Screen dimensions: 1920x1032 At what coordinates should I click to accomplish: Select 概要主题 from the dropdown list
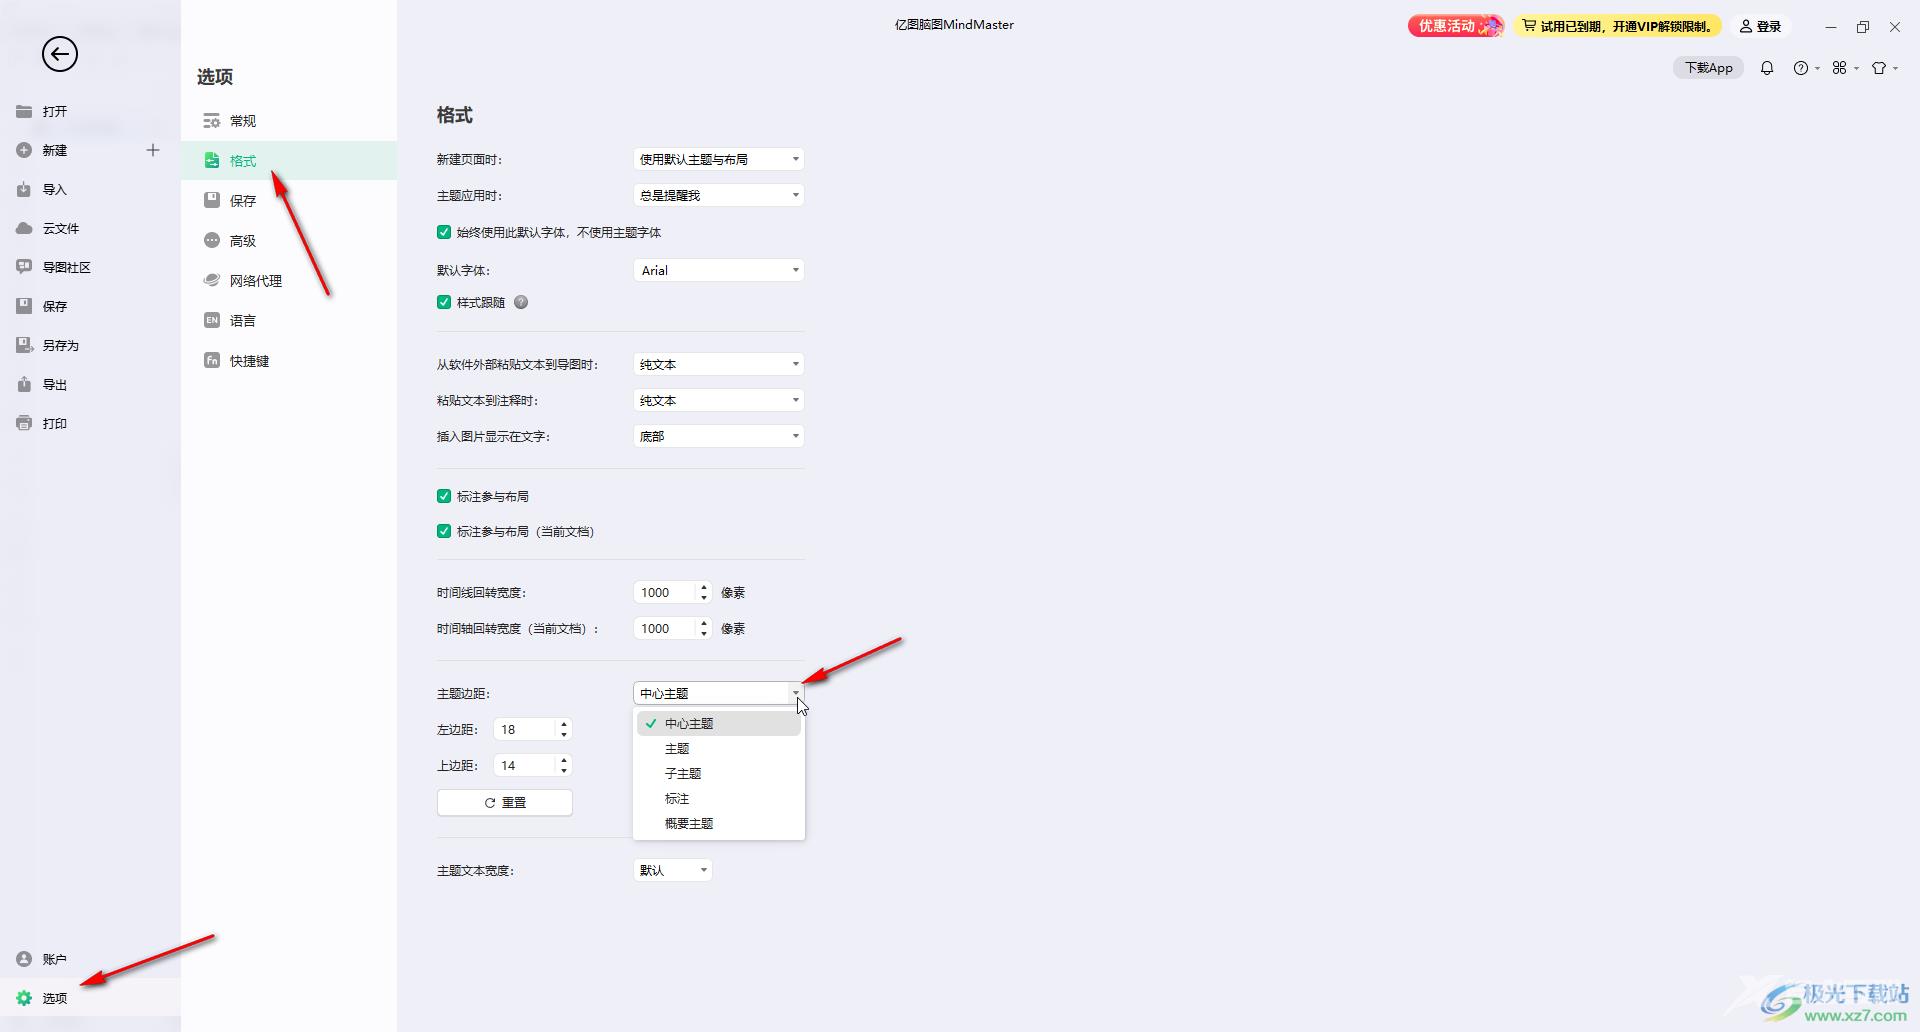point(719,823)
